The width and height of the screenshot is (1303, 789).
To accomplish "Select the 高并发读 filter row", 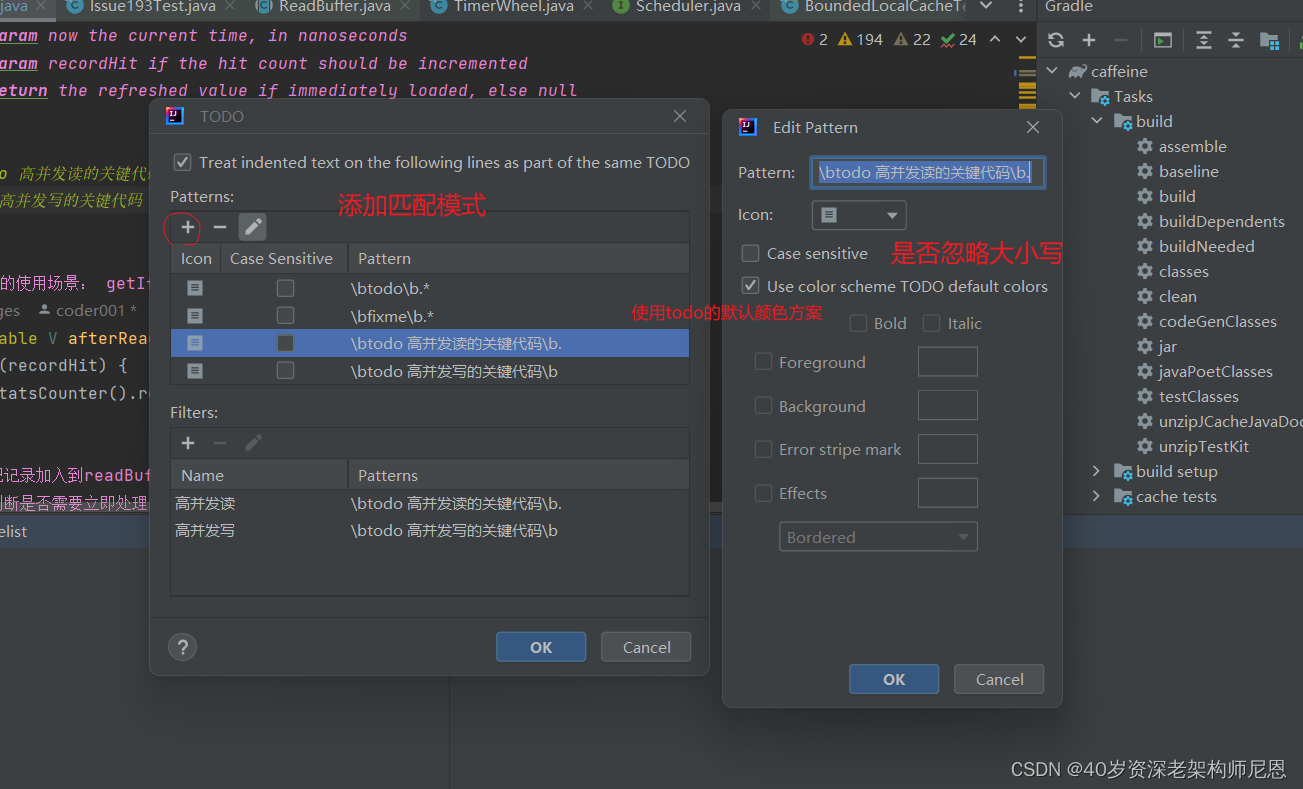I will coord(430,503).
